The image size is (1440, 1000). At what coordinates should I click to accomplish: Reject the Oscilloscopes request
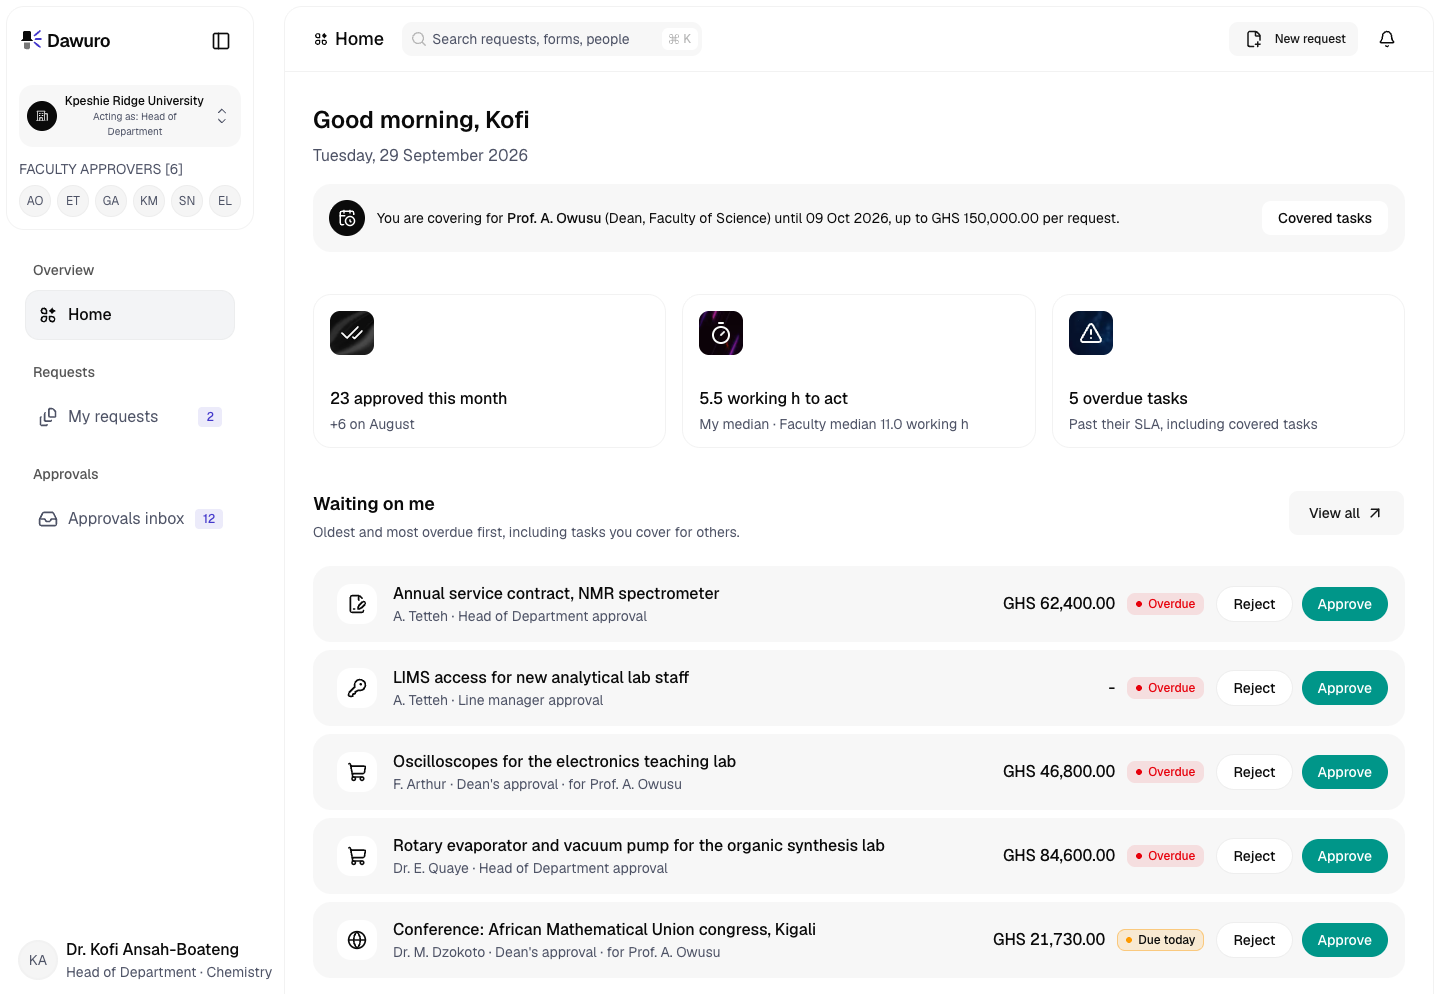click(1254, 772)
